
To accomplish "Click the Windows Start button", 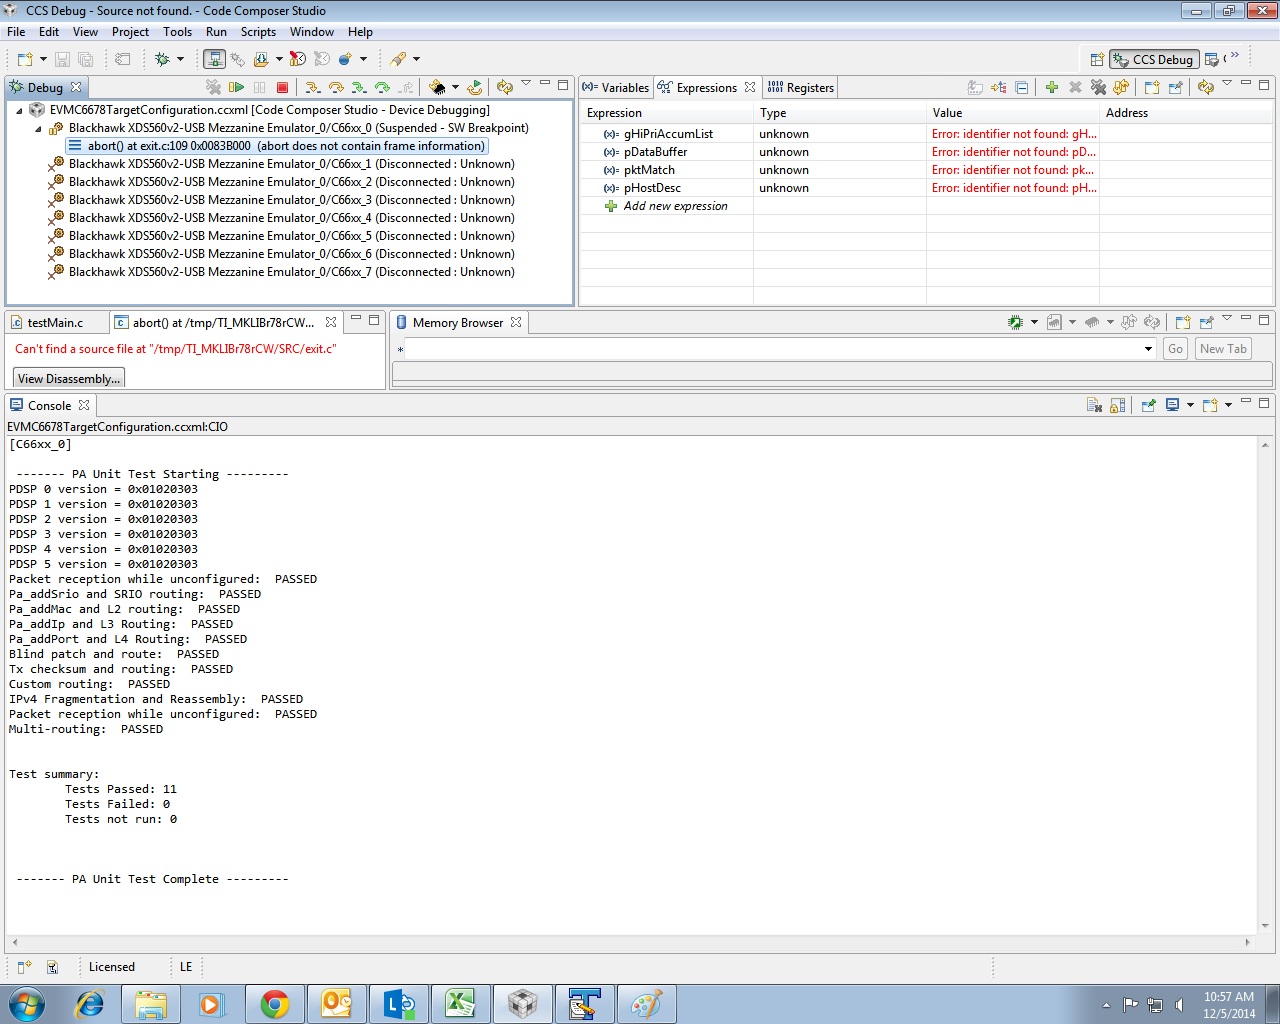I will click(26, 1004).
